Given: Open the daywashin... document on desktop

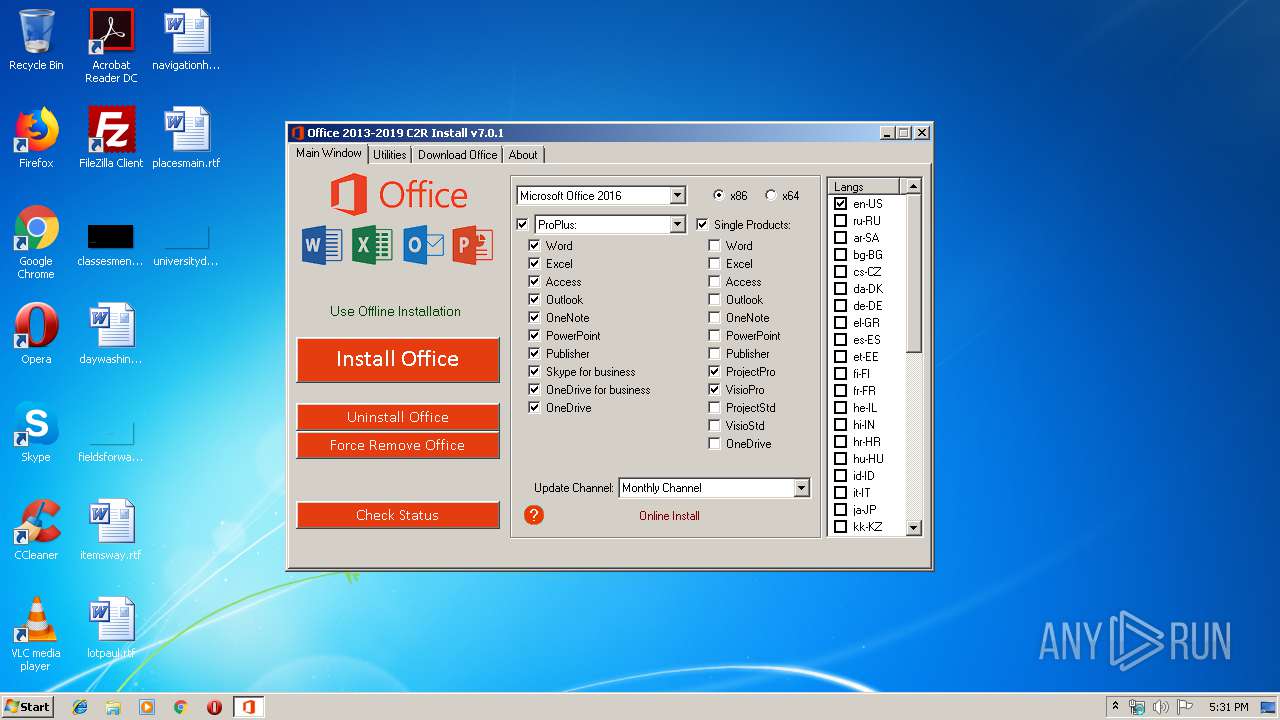Looking at the screenshot, I should click(x=111, y=334).
